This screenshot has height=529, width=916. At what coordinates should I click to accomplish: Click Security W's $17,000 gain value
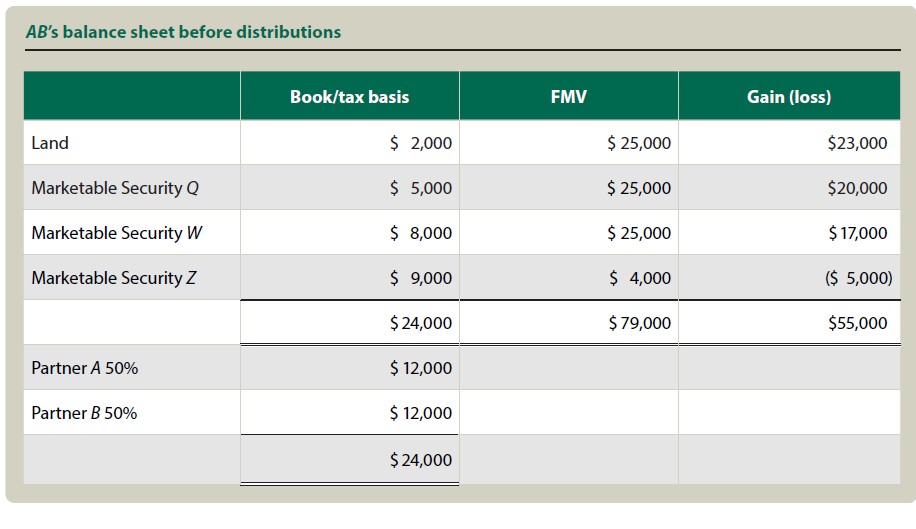pyautogui.click(x=857, y=233)
